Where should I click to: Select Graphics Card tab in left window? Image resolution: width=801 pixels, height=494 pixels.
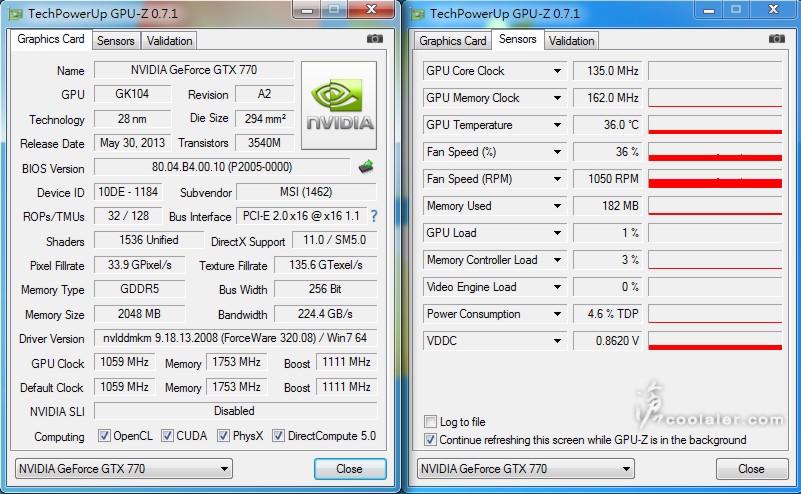click(x=51, y=39)
